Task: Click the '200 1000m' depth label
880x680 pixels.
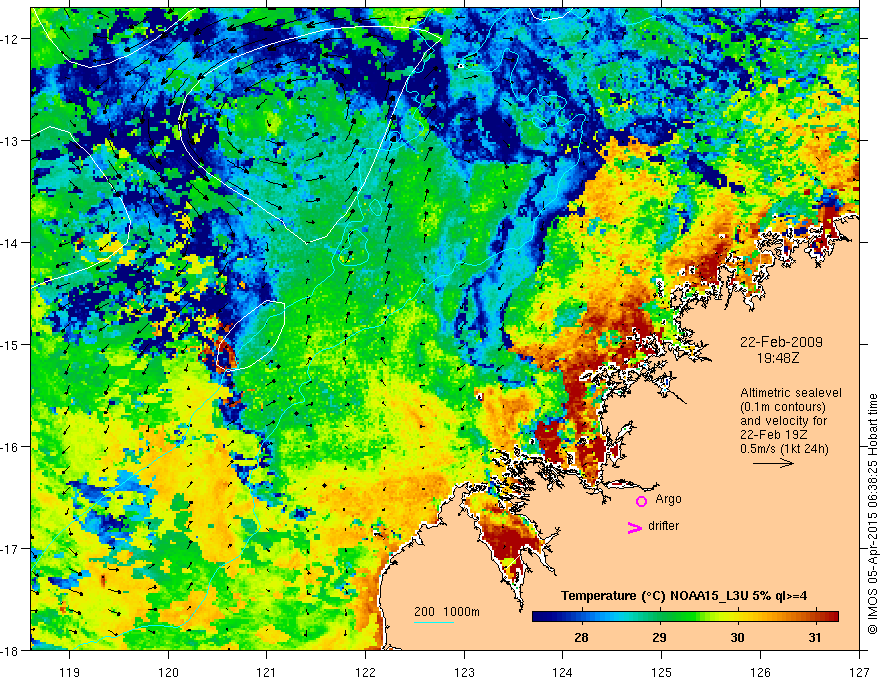Action: coord(447,612)
